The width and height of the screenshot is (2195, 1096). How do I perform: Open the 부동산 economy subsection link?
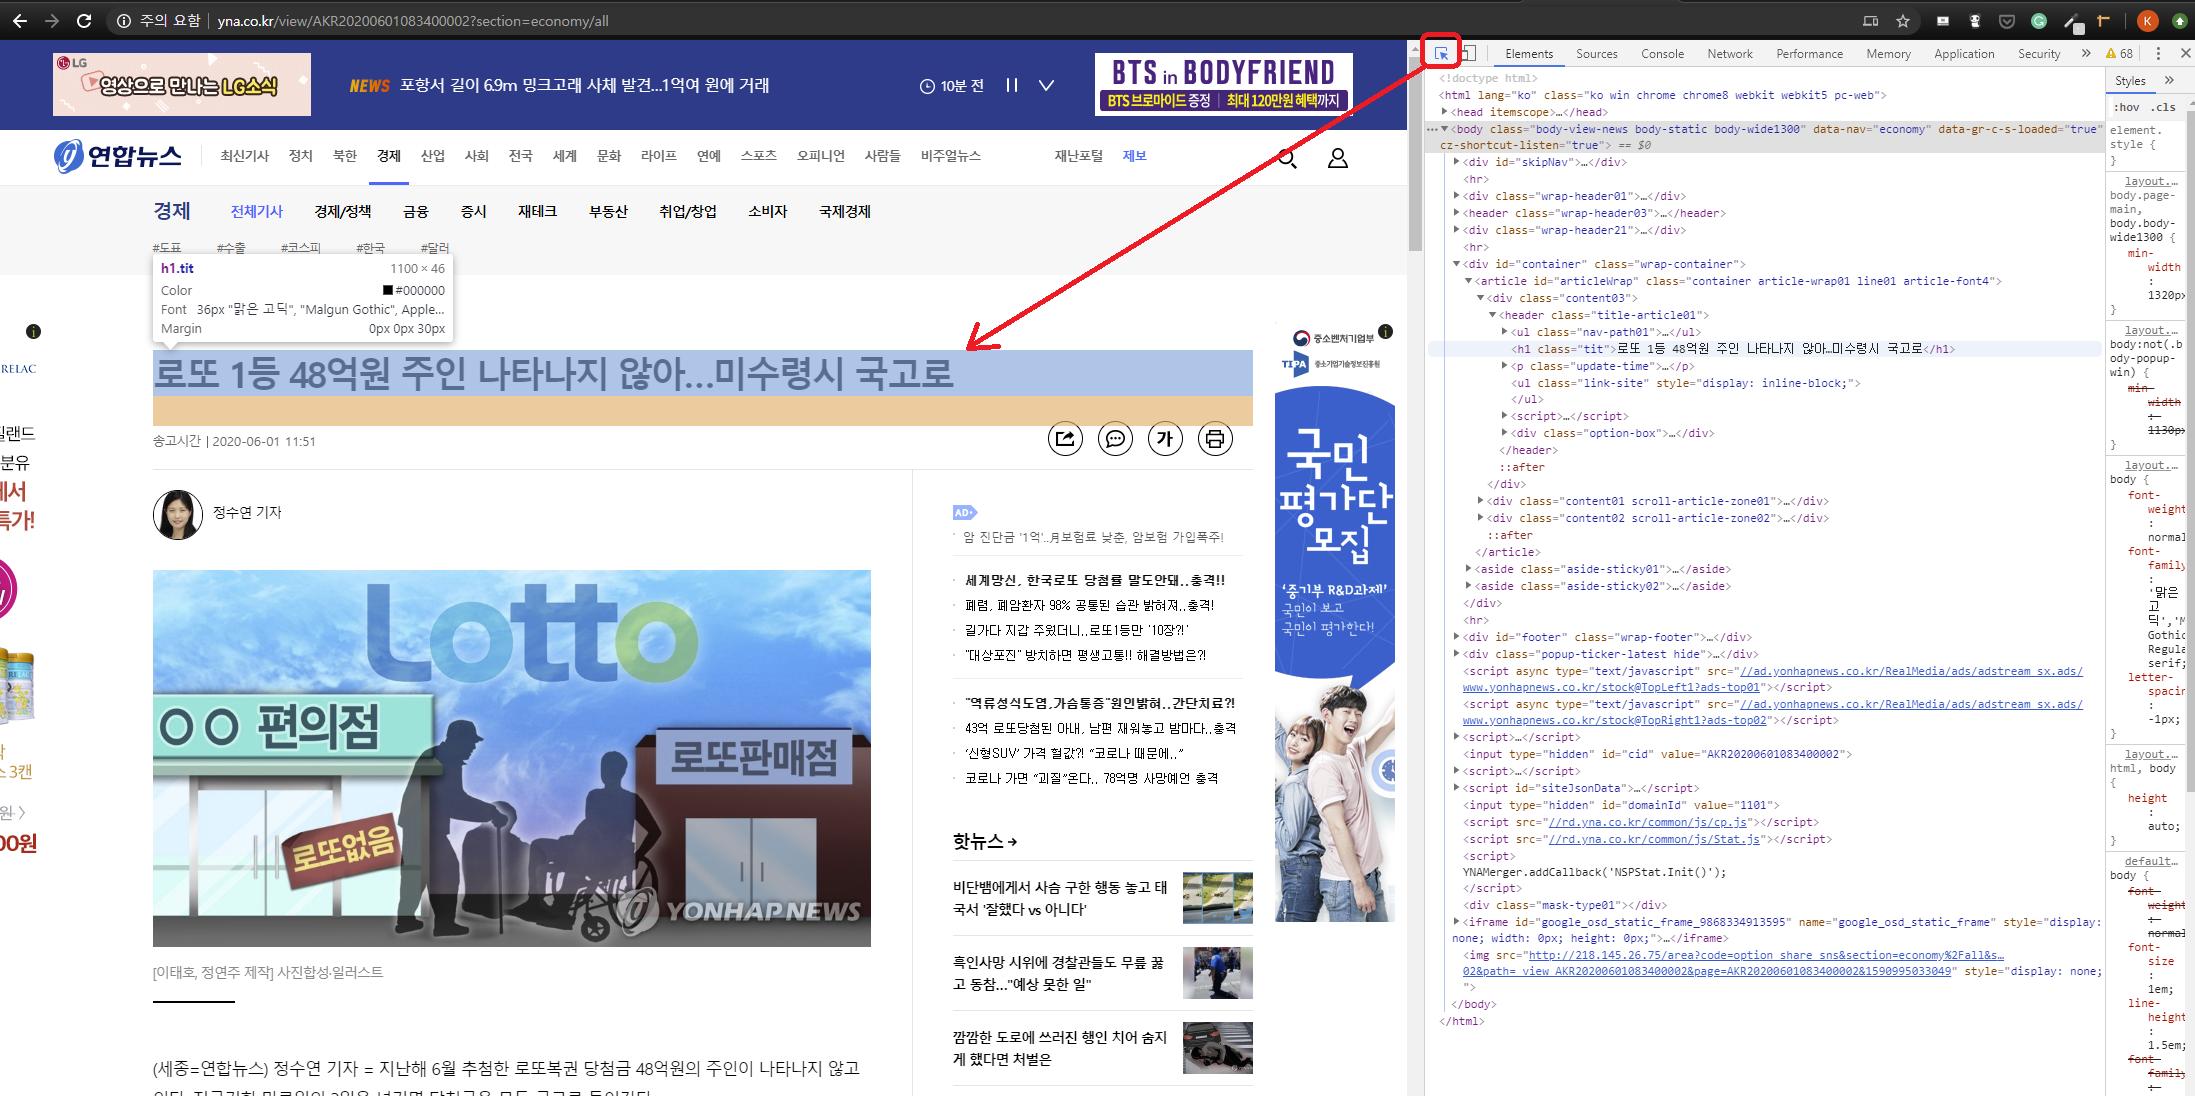coord(608,211)
